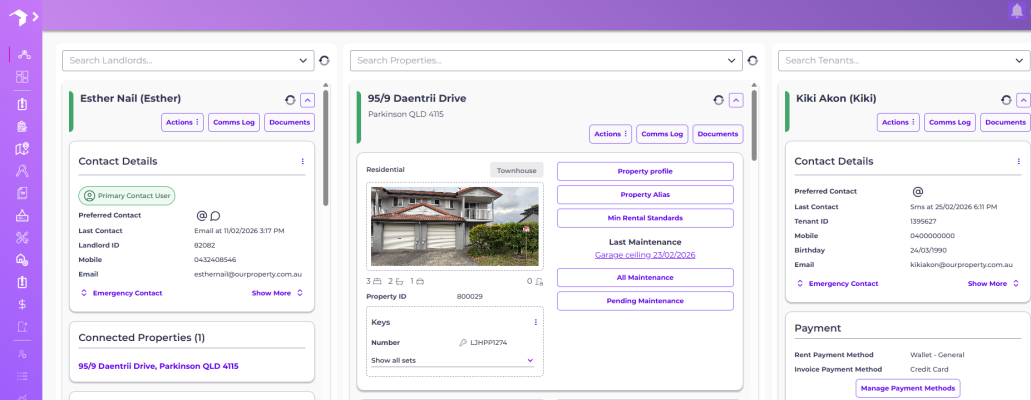Image resolution: width=1031 pixels, height=400 pixels.
Task: Refresh the Landlords search list
Action: coord(324,61)
